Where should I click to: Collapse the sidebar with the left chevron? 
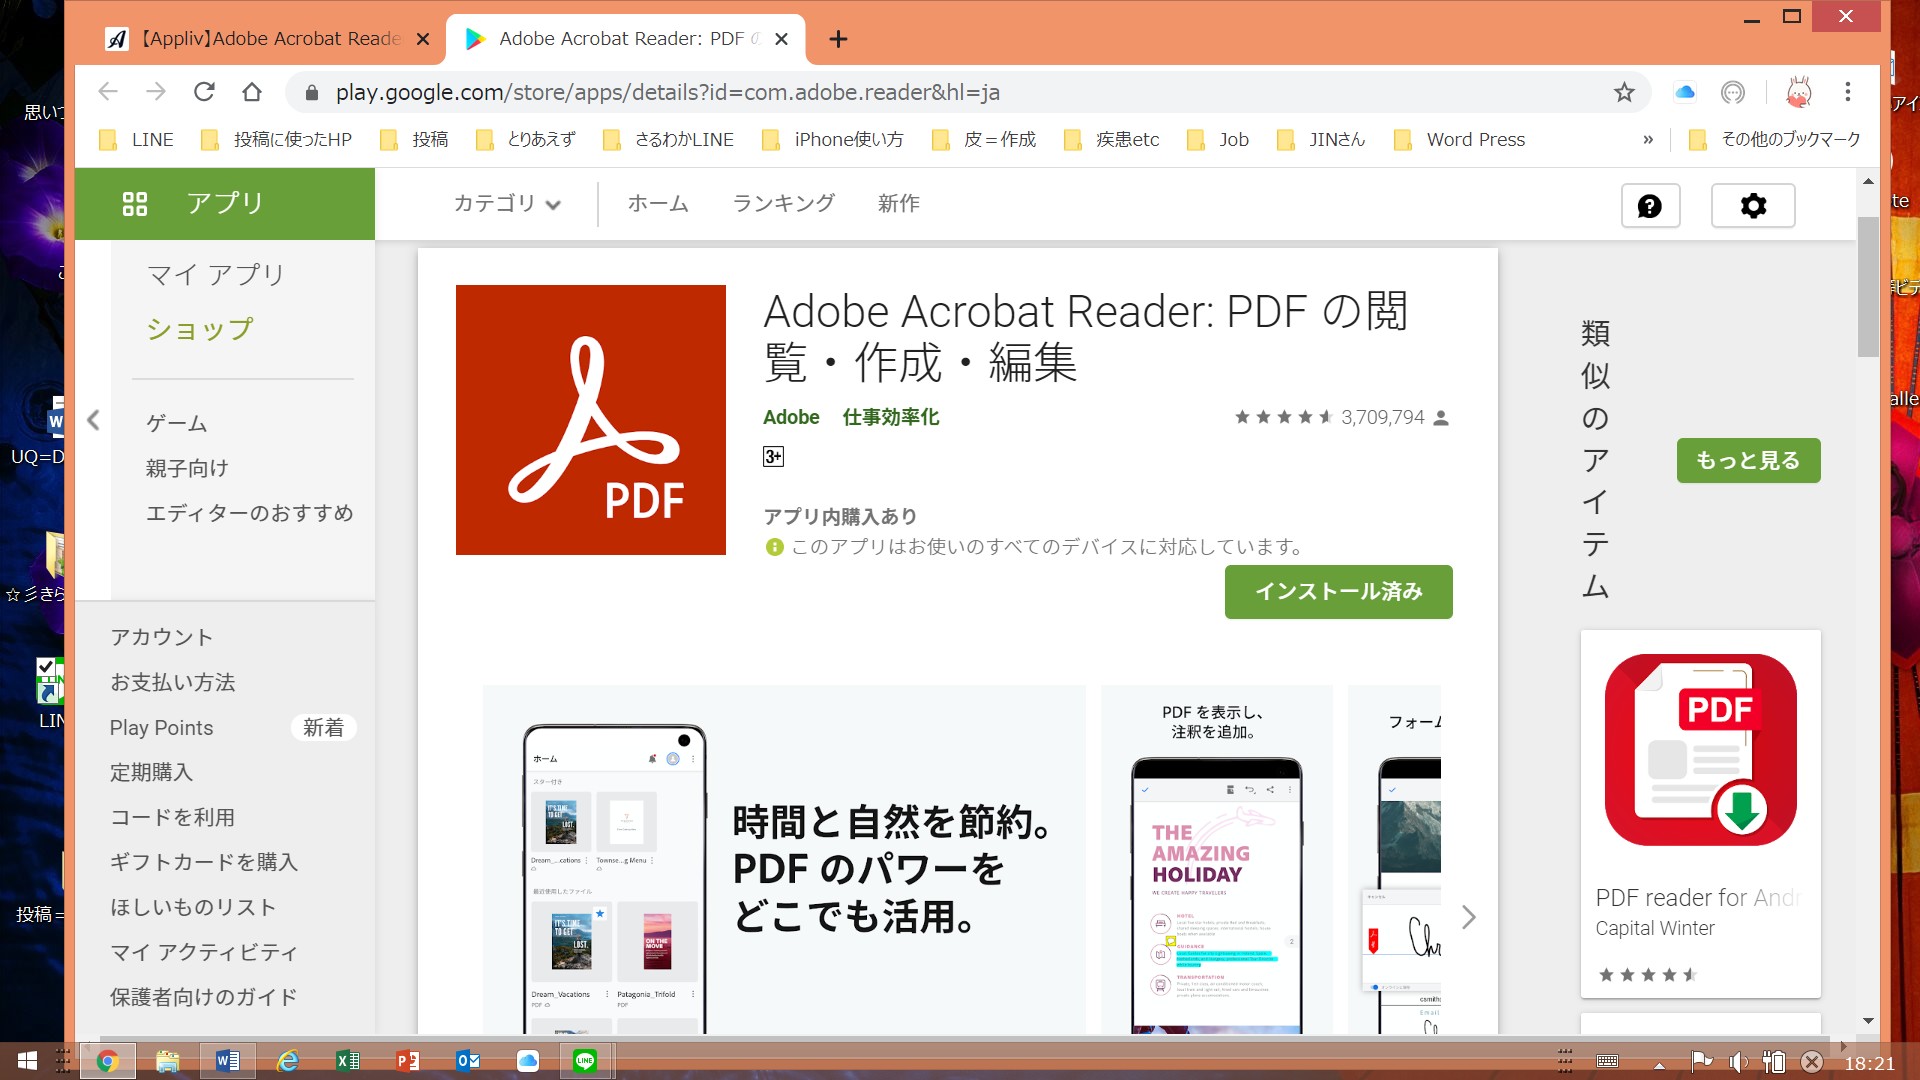click(93, 420)
